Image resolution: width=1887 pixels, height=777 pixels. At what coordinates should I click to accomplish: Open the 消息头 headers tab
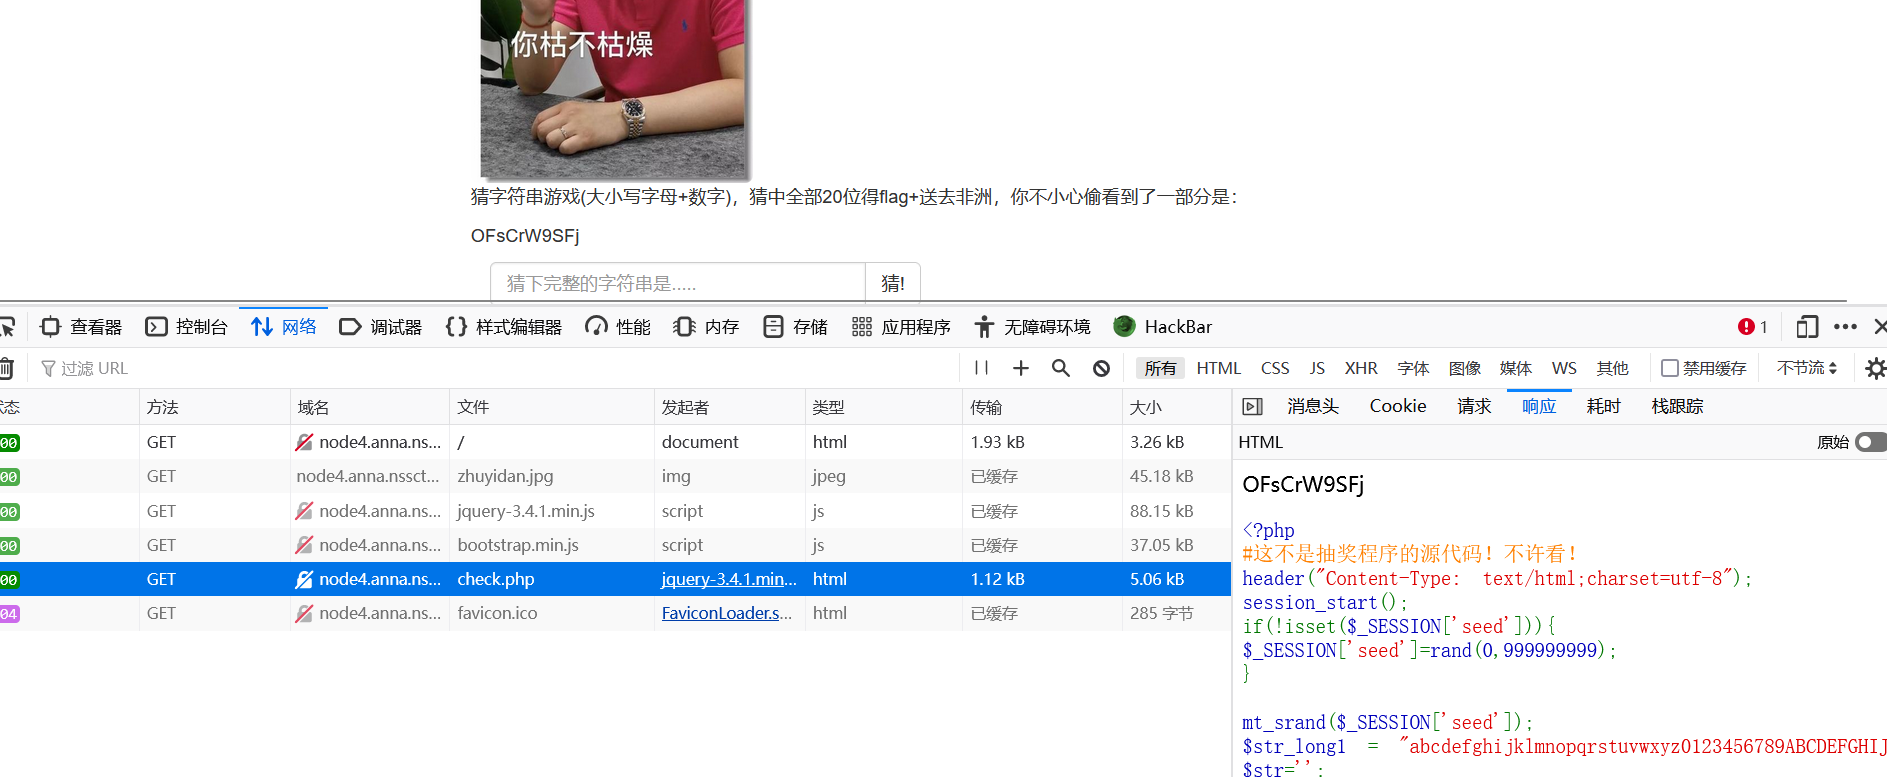(1313, 406)
